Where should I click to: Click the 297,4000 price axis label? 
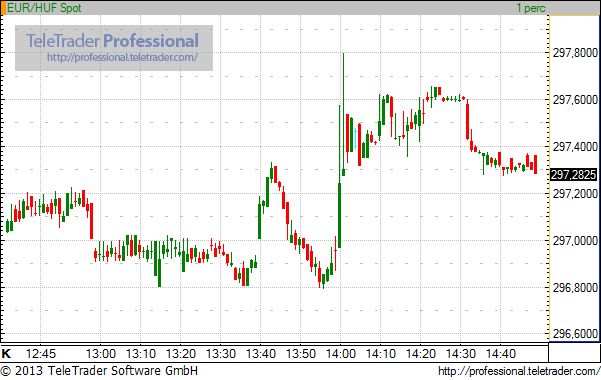click(x=575, y=146)
